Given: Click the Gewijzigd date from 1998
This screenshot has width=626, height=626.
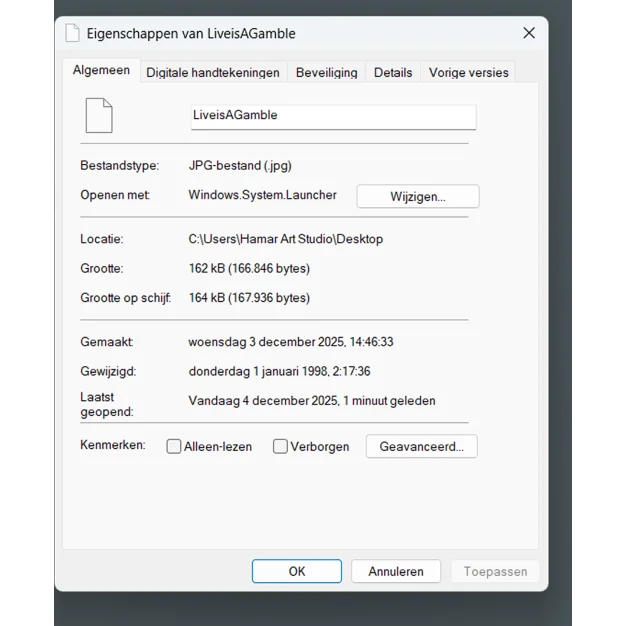Looking at the screenshot, I should tap(279, 371).
